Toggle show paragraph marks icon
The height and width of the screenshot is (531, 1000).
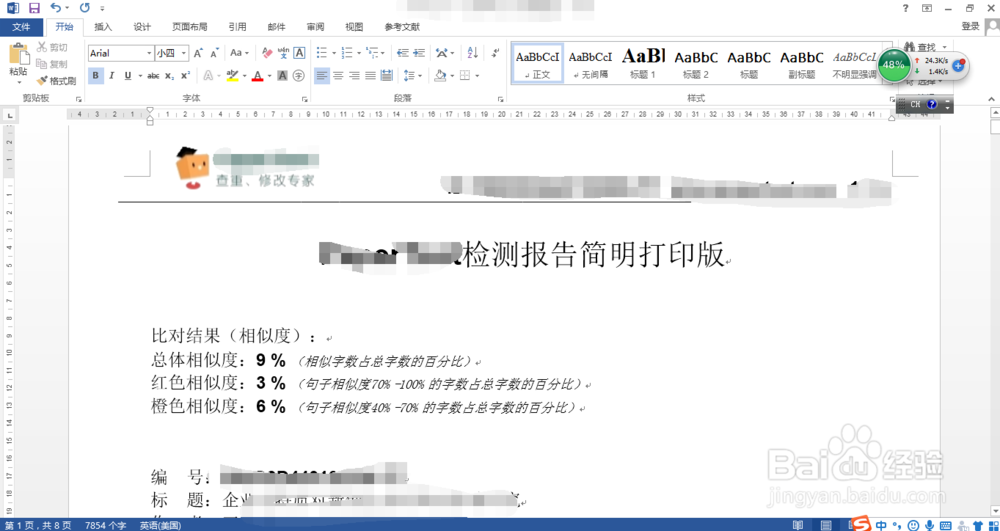pos(496,53)
